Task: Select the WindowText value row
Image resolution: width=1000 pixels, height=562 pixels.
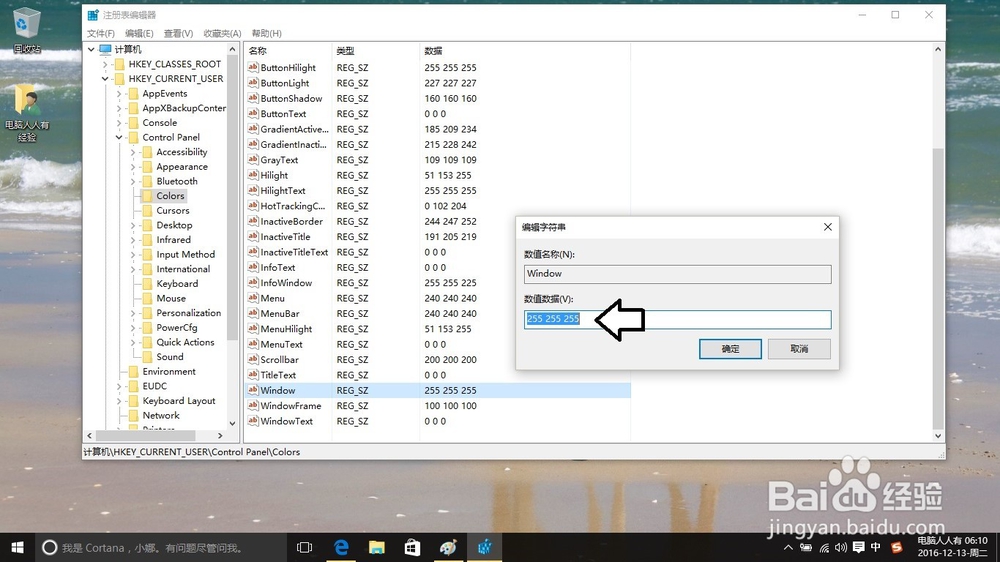Action: coord(438,421)
